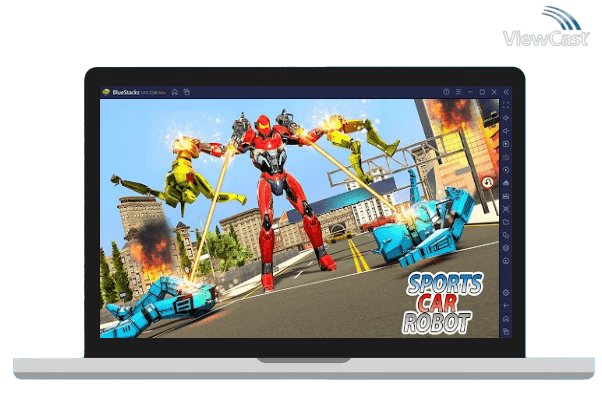Viewport: 602px width, 414px height.
Task: Click the circular play macro recorder icon
Action: (x=506, y=170)
